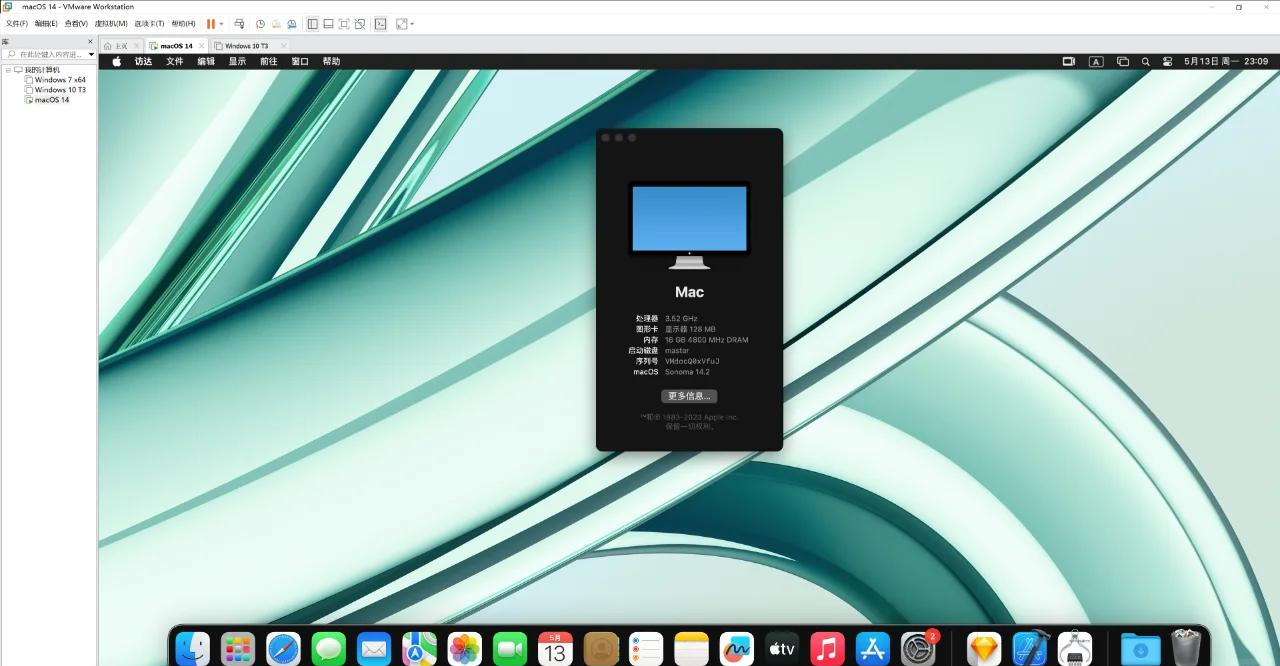Collapse the 我的计算机 tree node
Viewport: 1280px width, 666px height.
[7, 70]
